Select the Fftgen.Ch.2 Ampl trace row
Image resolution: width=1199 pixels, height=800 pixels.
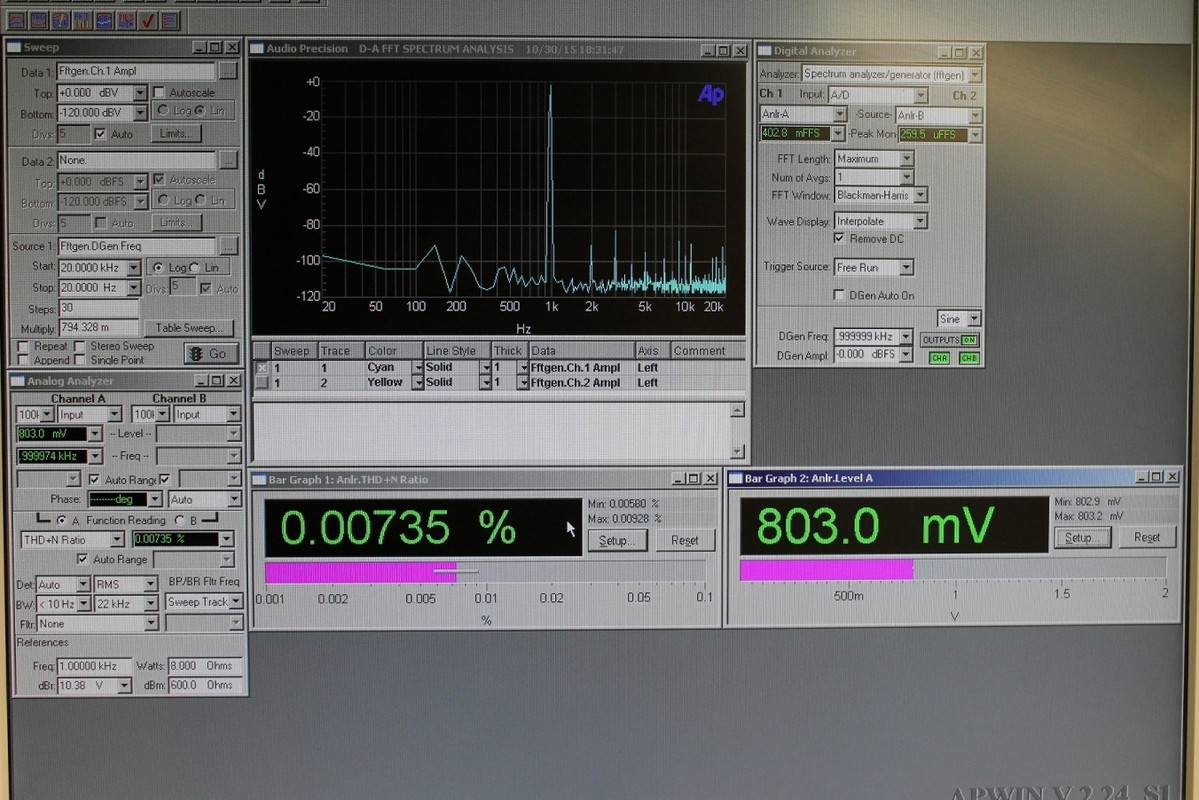click(x=499, y=382)
